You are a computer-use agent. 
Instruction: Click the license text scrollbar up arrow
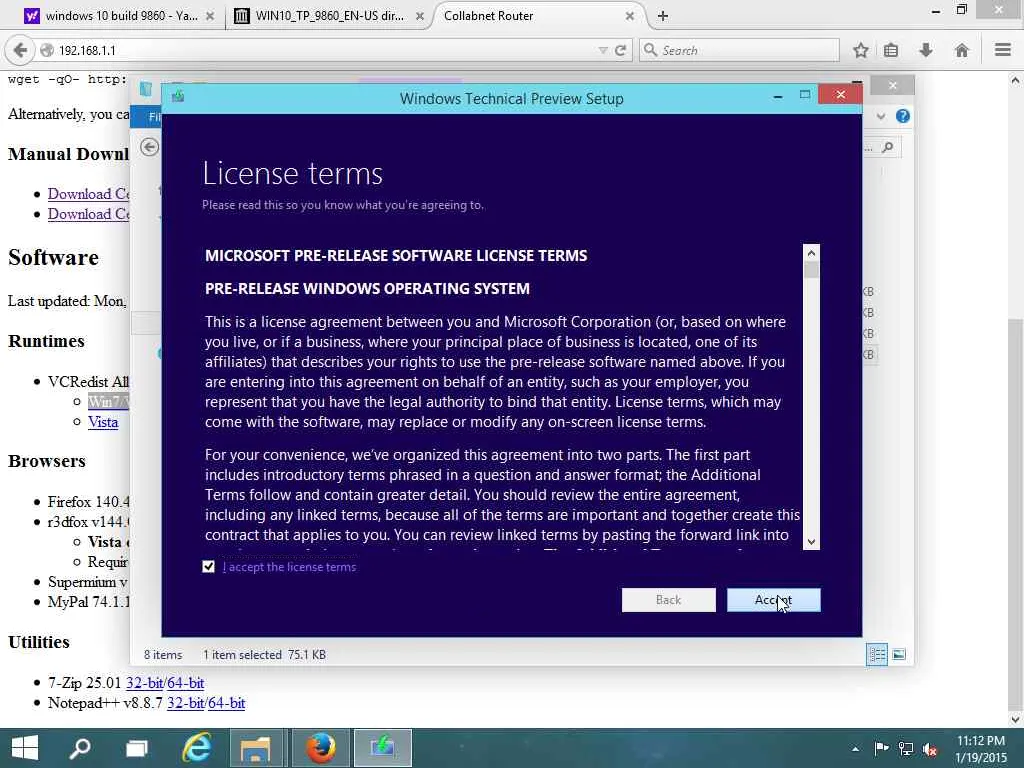pyautogui.click(x=811, y=253)
